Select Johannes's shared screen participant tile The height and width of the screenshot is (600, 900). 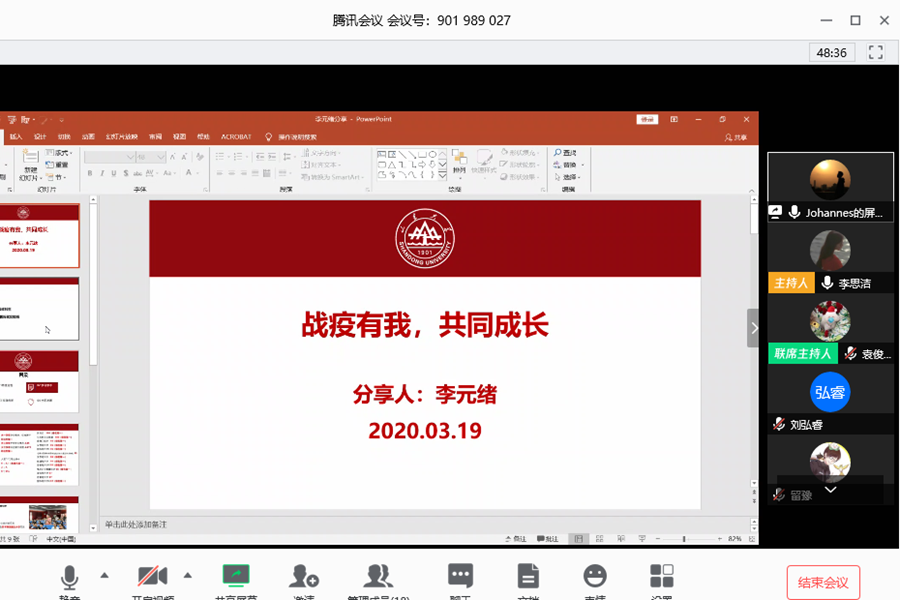point(830,187)
